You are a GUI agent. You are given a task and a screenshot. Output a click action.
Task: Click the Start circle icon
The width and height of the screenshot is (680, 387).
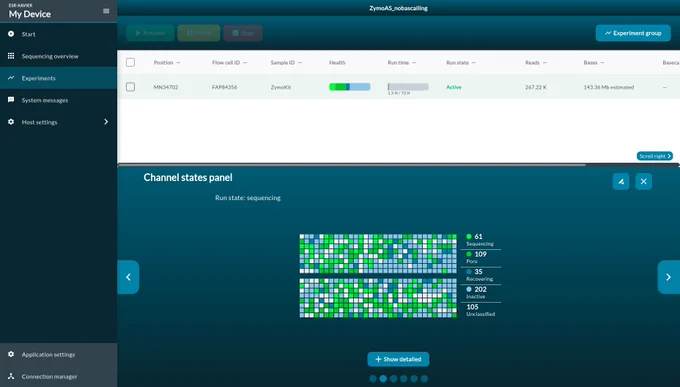11,34
